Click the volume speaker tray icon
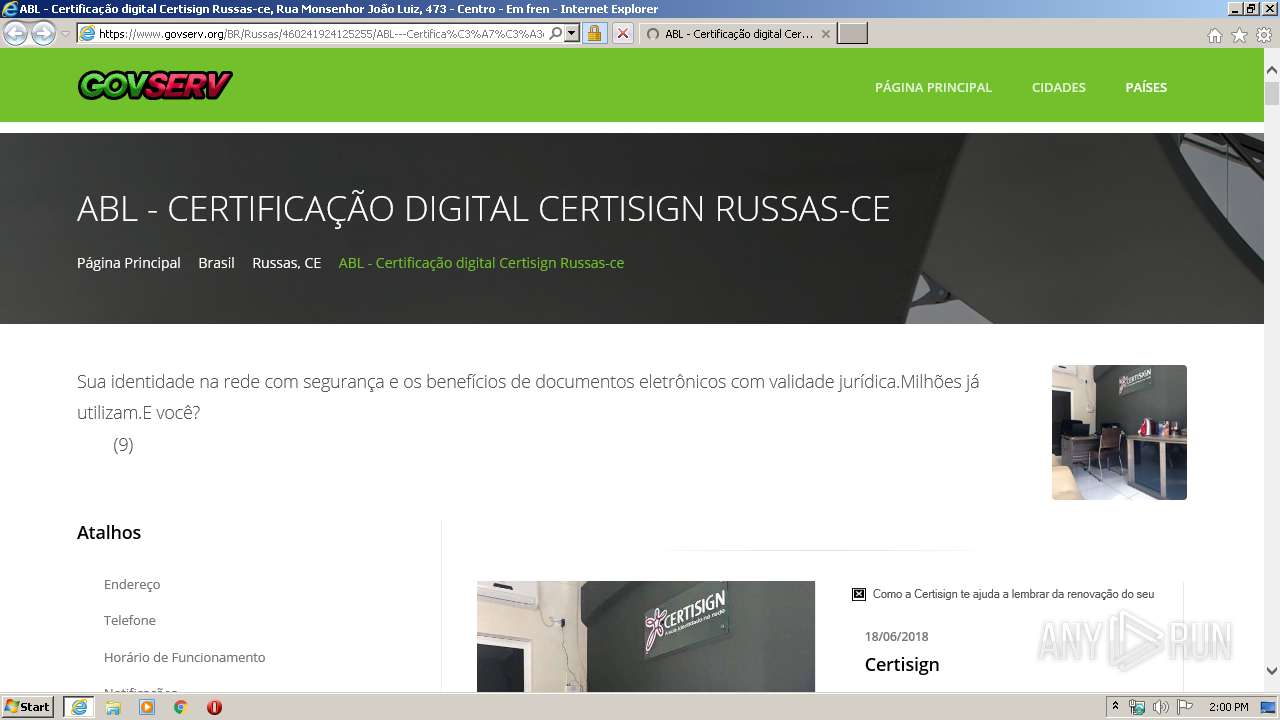The width and height of the screenshot is (1280, 720). (1160, 707)
